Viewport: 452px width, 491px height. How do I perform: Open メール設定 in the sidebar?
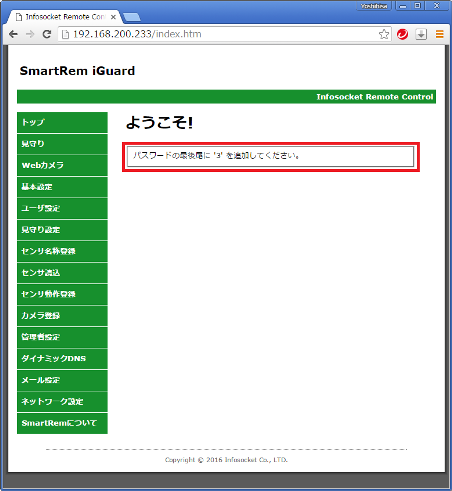coord(62,380)
